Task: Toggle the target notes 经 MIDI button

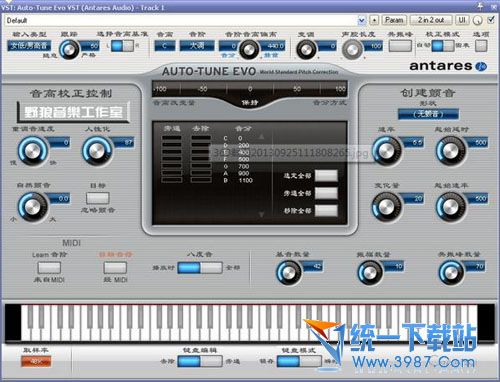Action: coord(115,267)
